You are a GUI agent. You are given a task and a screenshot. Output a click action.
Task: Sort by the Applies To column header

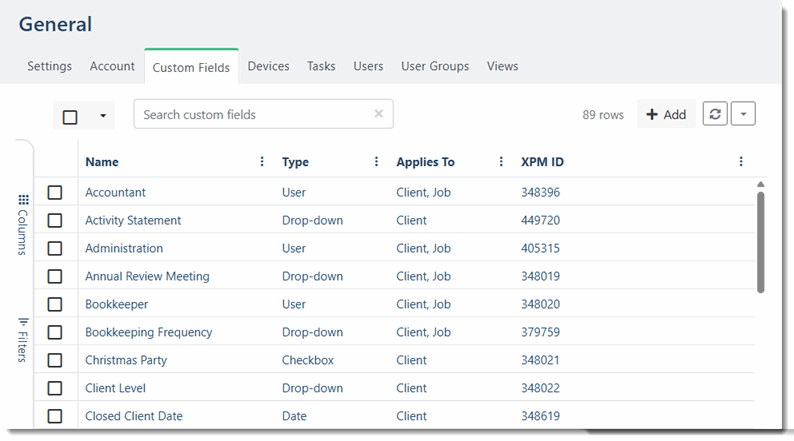point(425,162)
